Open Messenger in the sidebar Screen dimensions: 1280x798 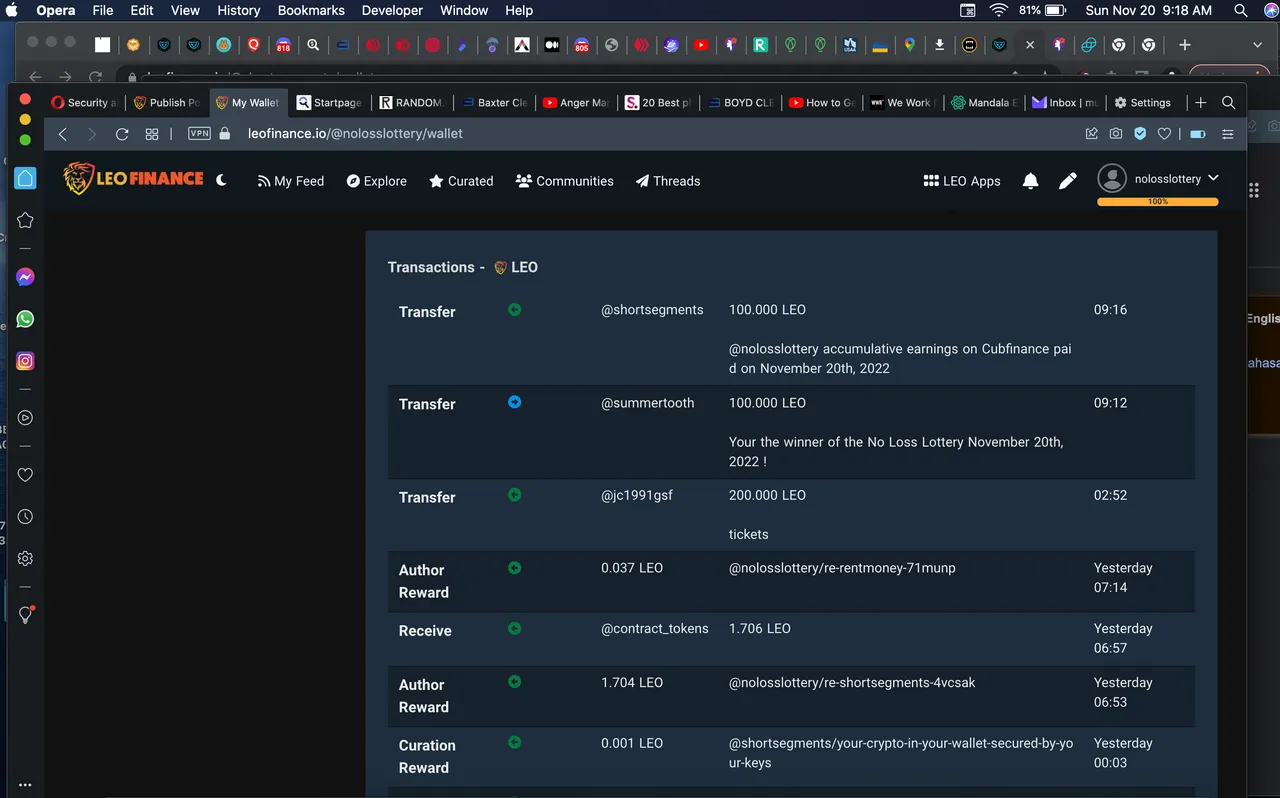coord(26,277)
